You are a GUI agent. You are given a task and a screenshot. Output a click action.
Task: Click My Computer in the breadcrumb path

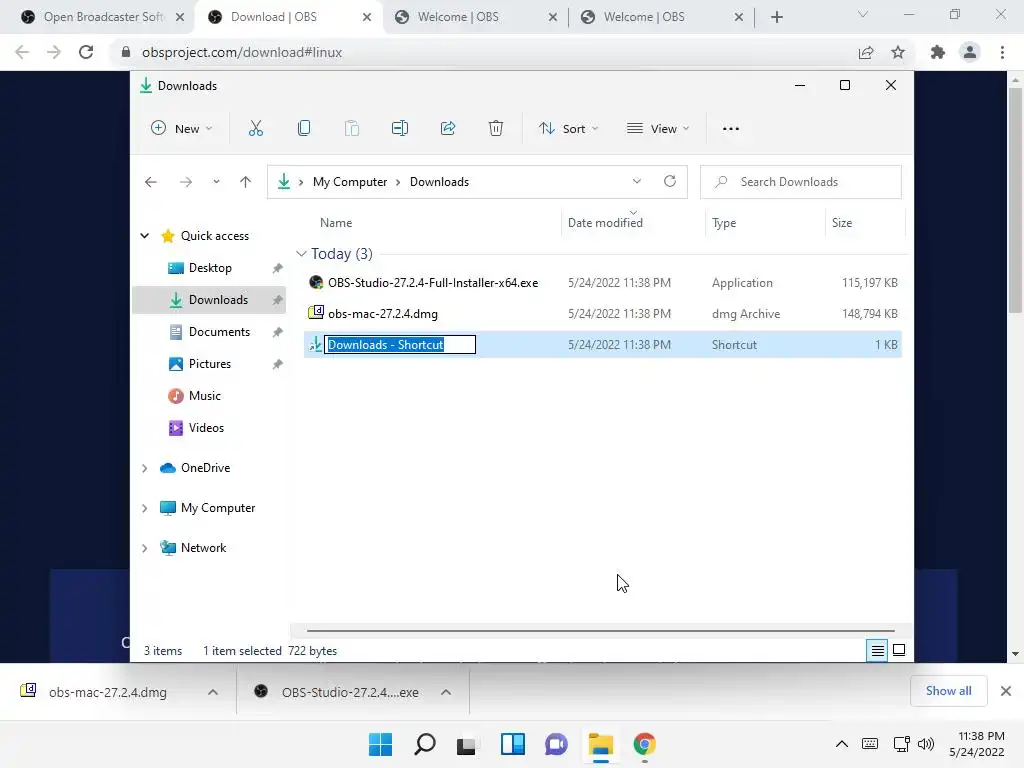[350, 182]
